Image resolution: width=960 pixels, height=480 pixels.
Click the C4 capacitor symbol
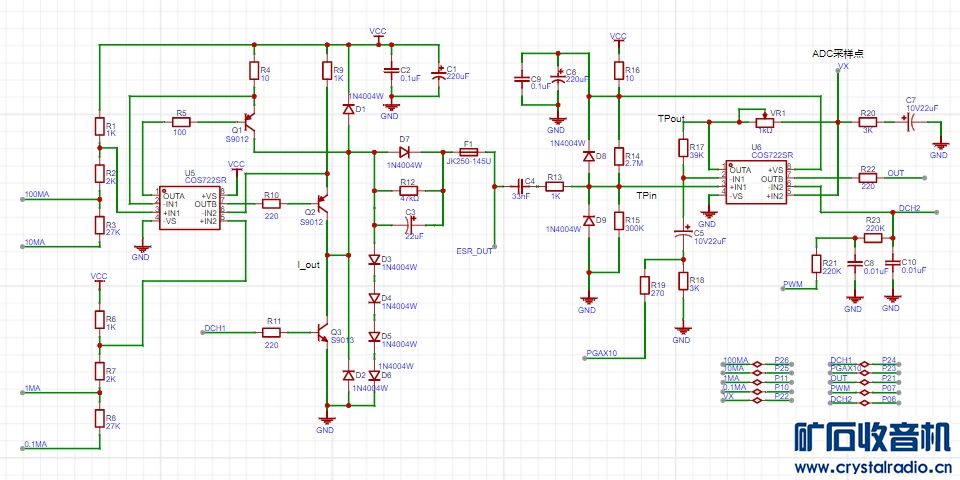click(x=522, y=186)
